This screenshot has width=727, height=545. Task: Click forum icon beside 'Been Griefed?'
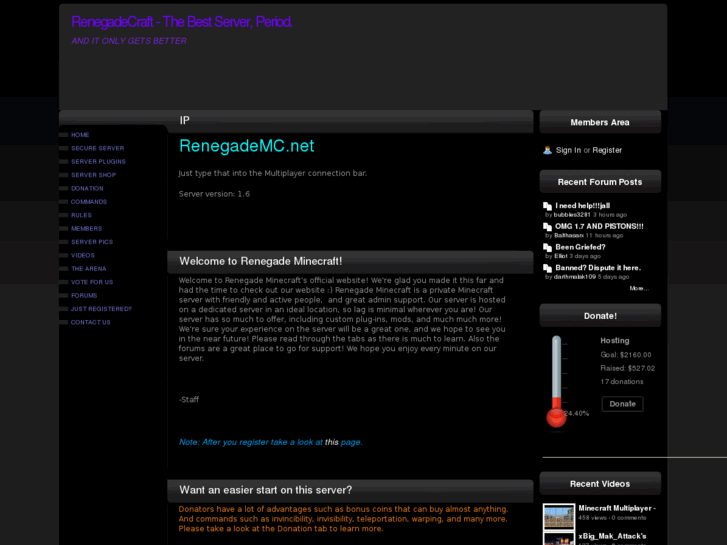(x=548, y=248)
